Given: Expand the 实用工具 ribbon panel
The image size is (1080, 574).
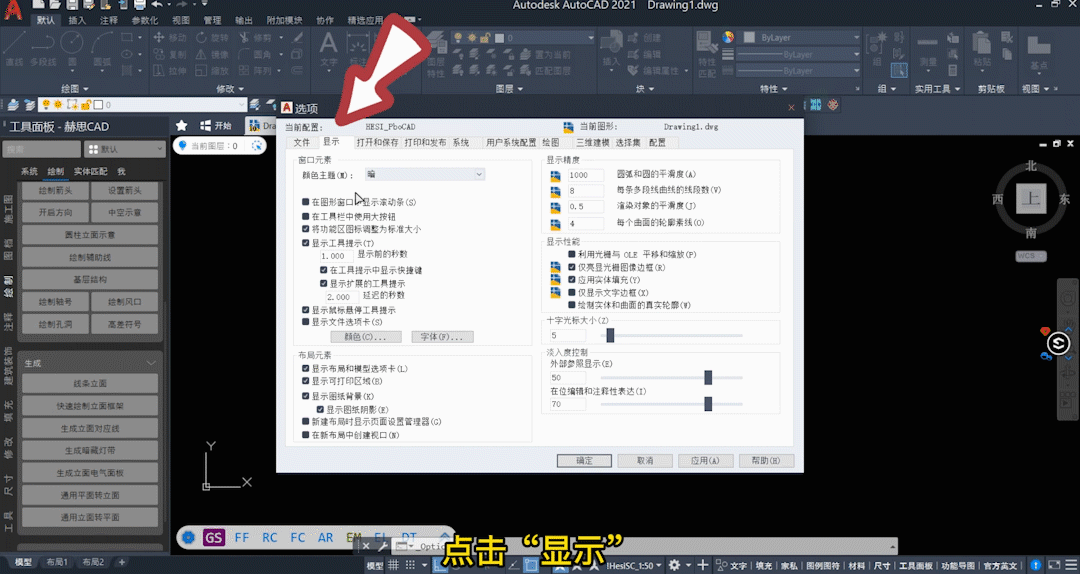Looking at the screenshot, I should (937, 88).
